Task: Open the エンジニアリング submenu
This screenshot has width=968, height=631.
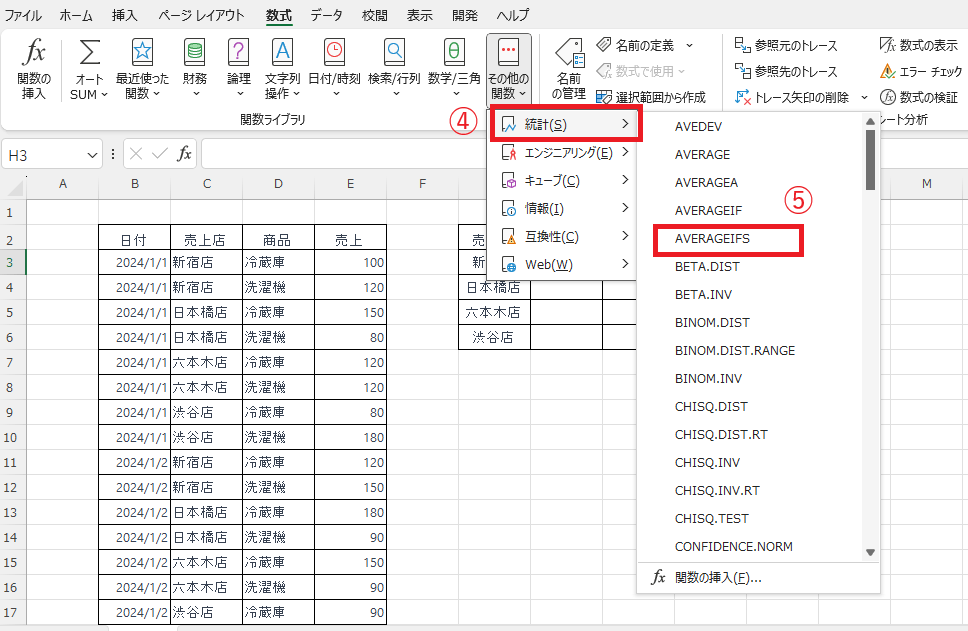Action: (x=567, y=153)
